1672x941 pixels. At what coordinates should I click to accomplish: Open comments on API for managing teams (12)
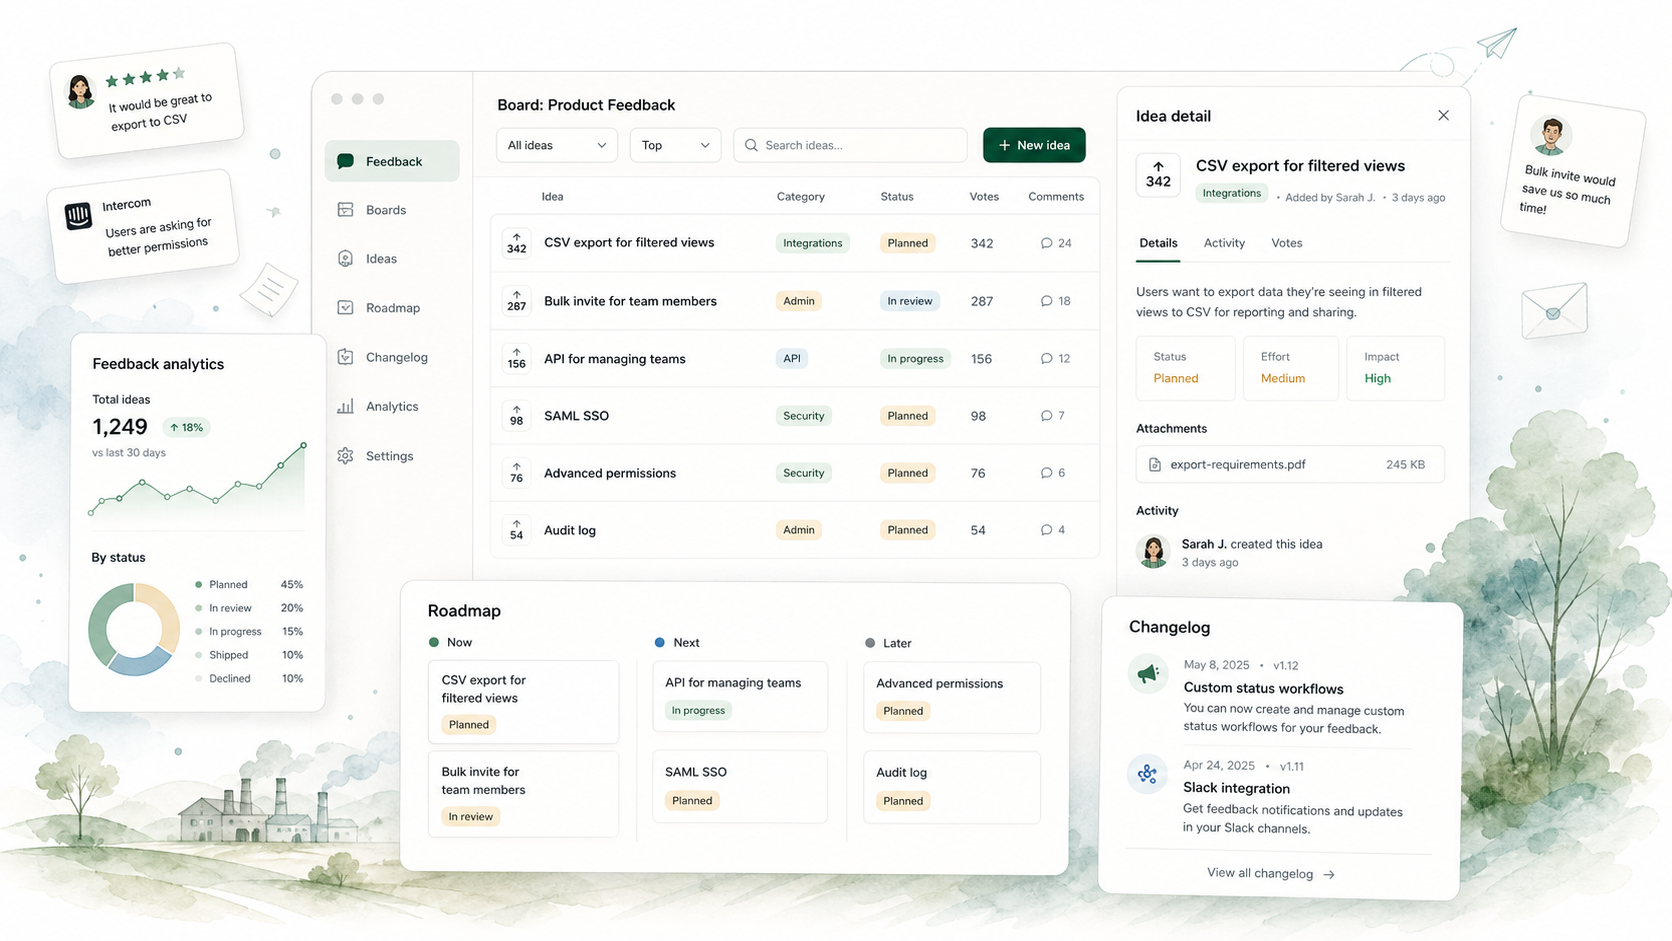(x=1056, y=358)
